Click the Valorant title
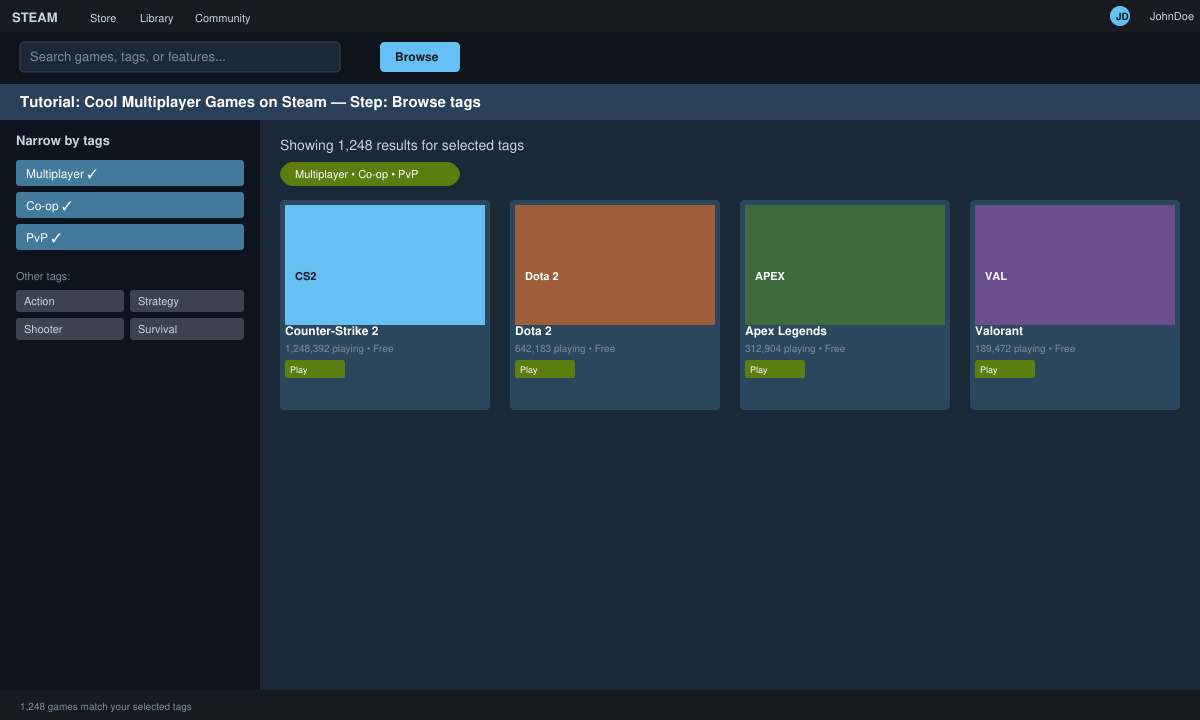 (x=999, y=331)
